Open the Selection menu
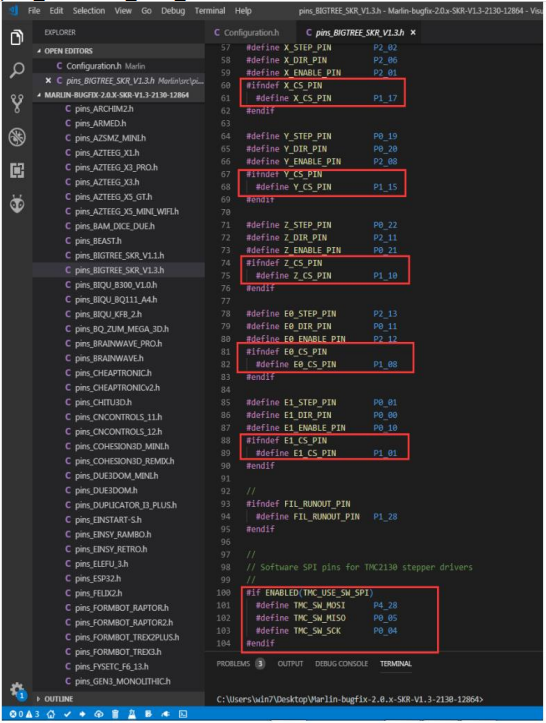The height and width of the screenshot is (723, 546). [x=89, y=11]
